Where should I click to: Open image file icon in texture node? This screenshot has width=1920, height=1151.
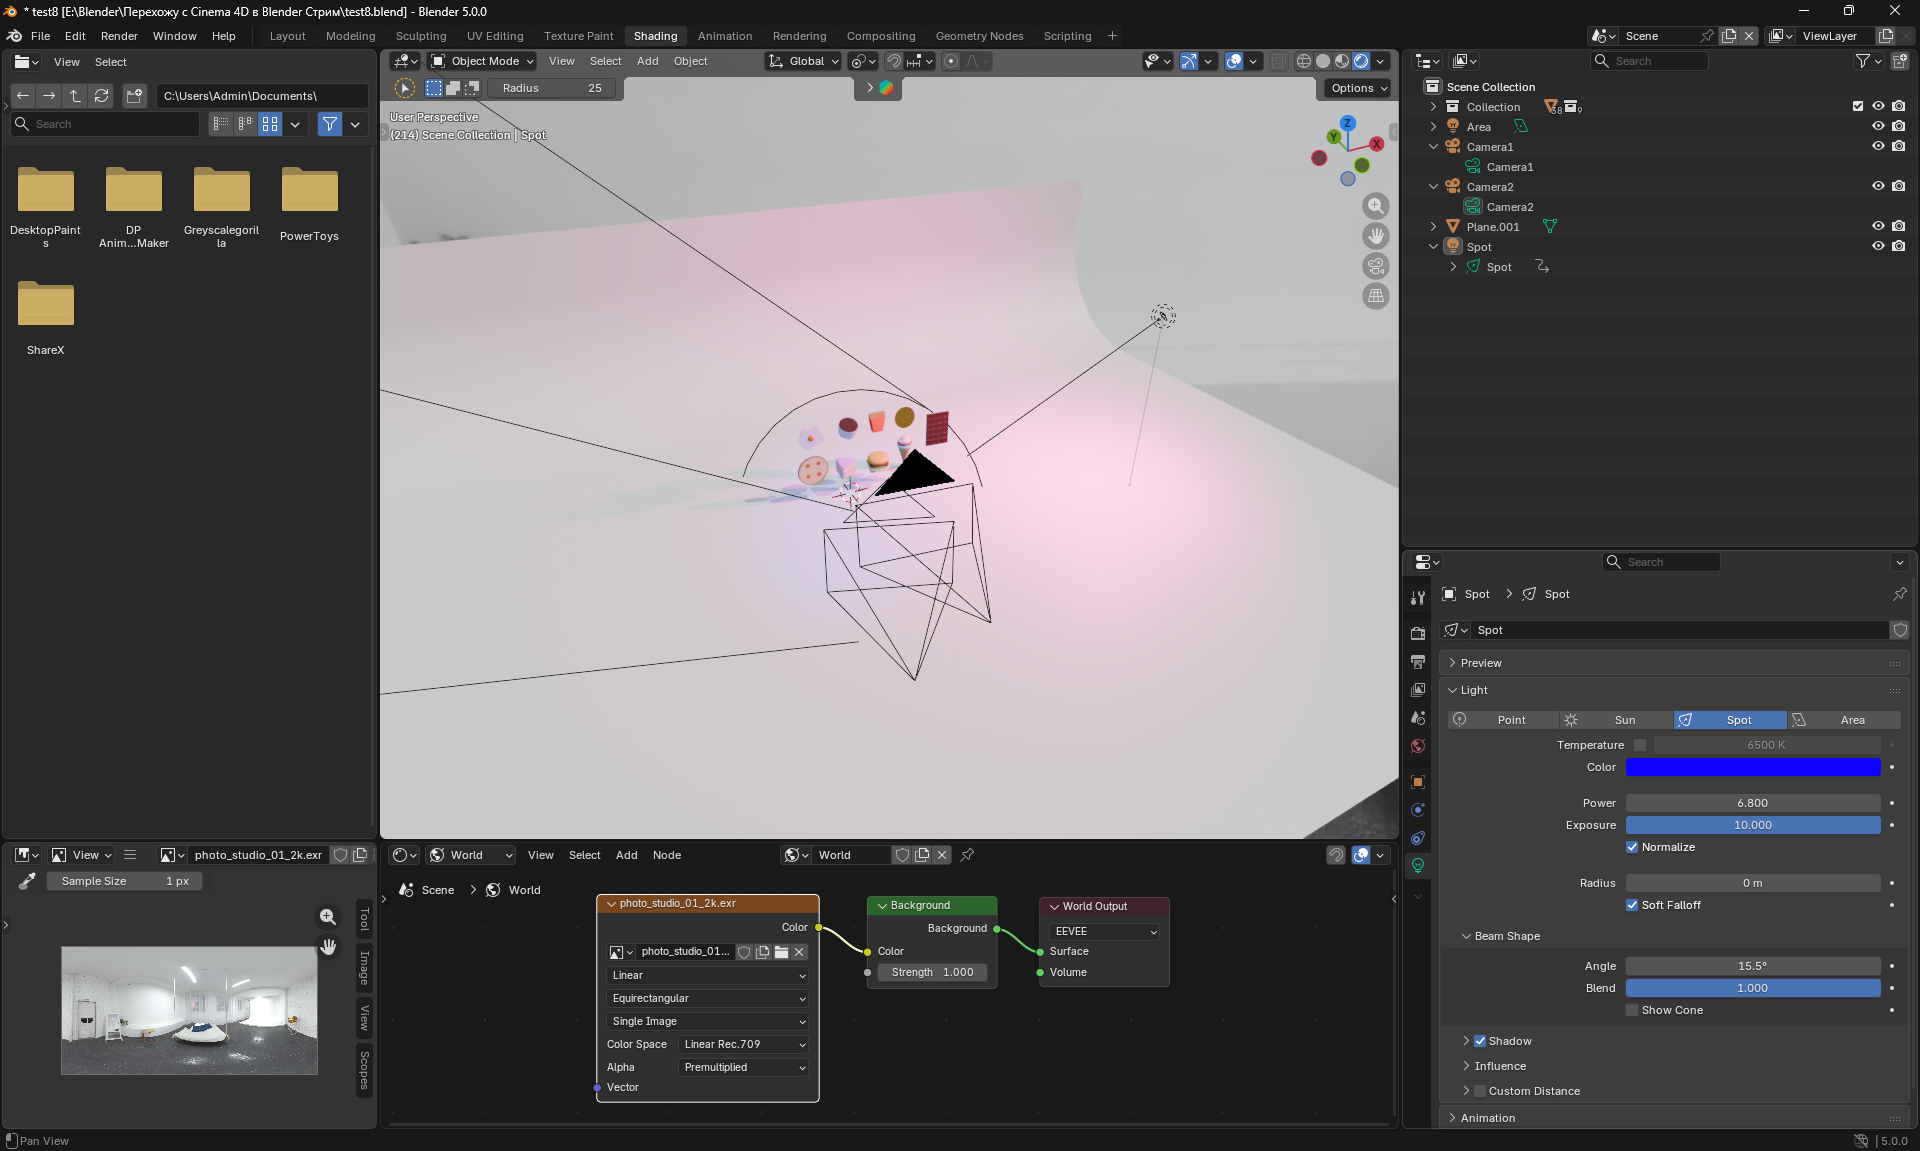[x=781, y=952]
